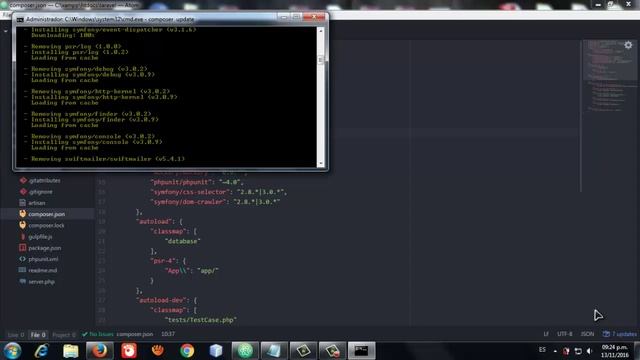The height and width of the screenshot is (360, 640).
Task: Show hidden system tray icons
Action: tap(555, 351)
